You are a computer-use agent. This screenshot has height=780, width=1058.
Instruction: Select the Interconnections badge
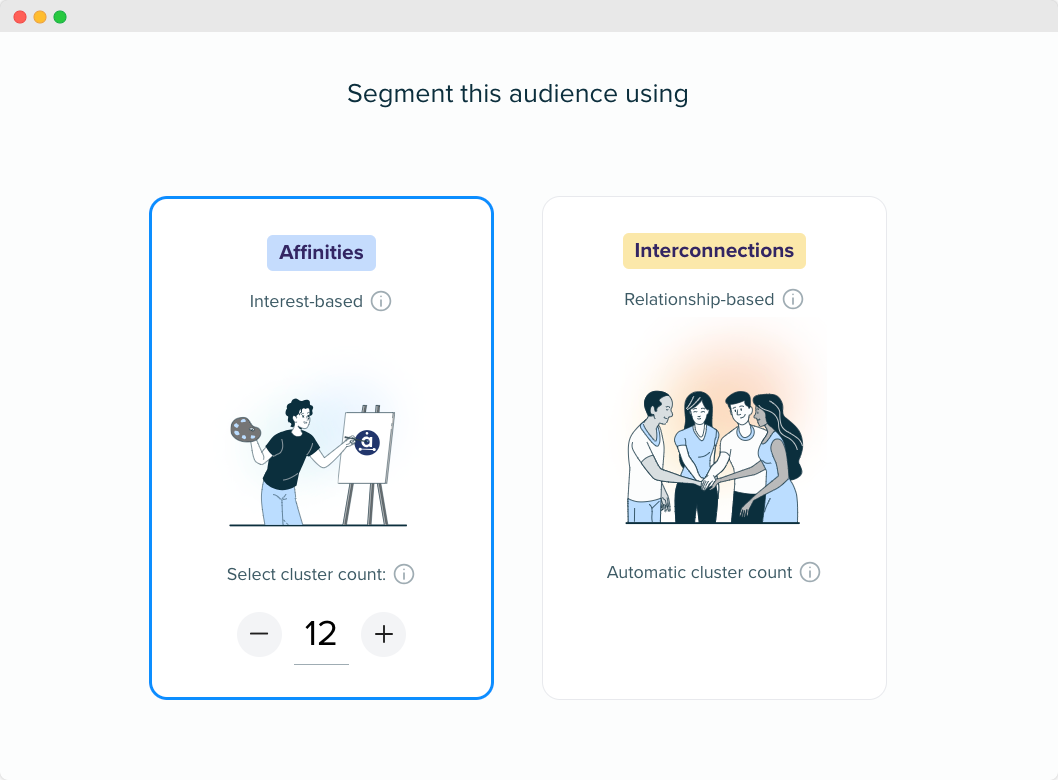[x=714, y=251]
